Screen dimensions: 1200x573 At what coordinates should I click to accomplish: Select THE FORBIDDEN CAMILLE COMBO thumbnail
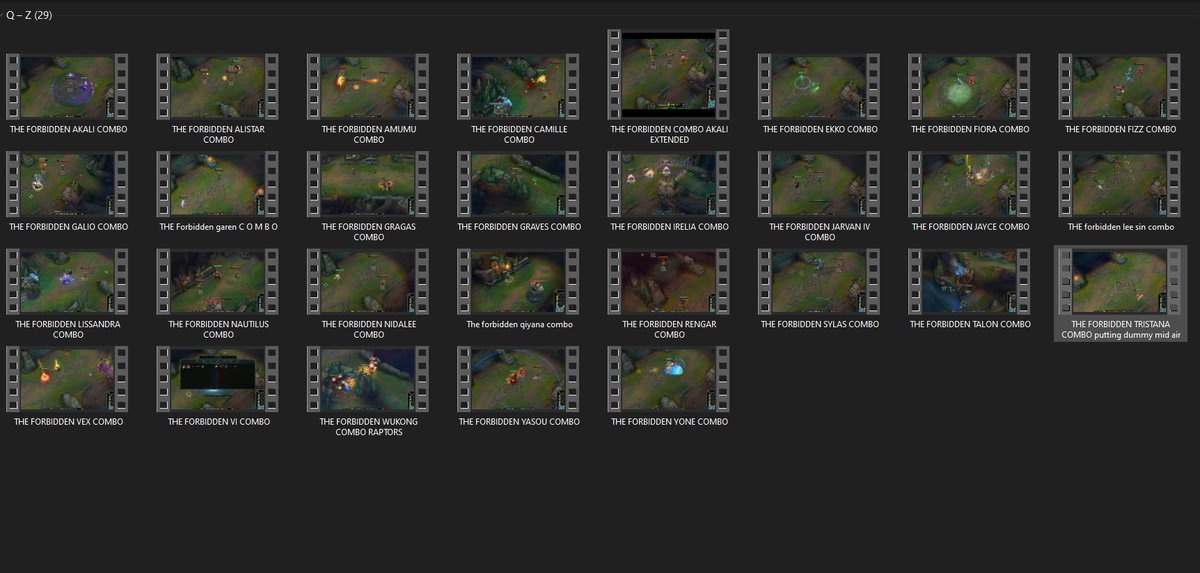coord(519,87)
